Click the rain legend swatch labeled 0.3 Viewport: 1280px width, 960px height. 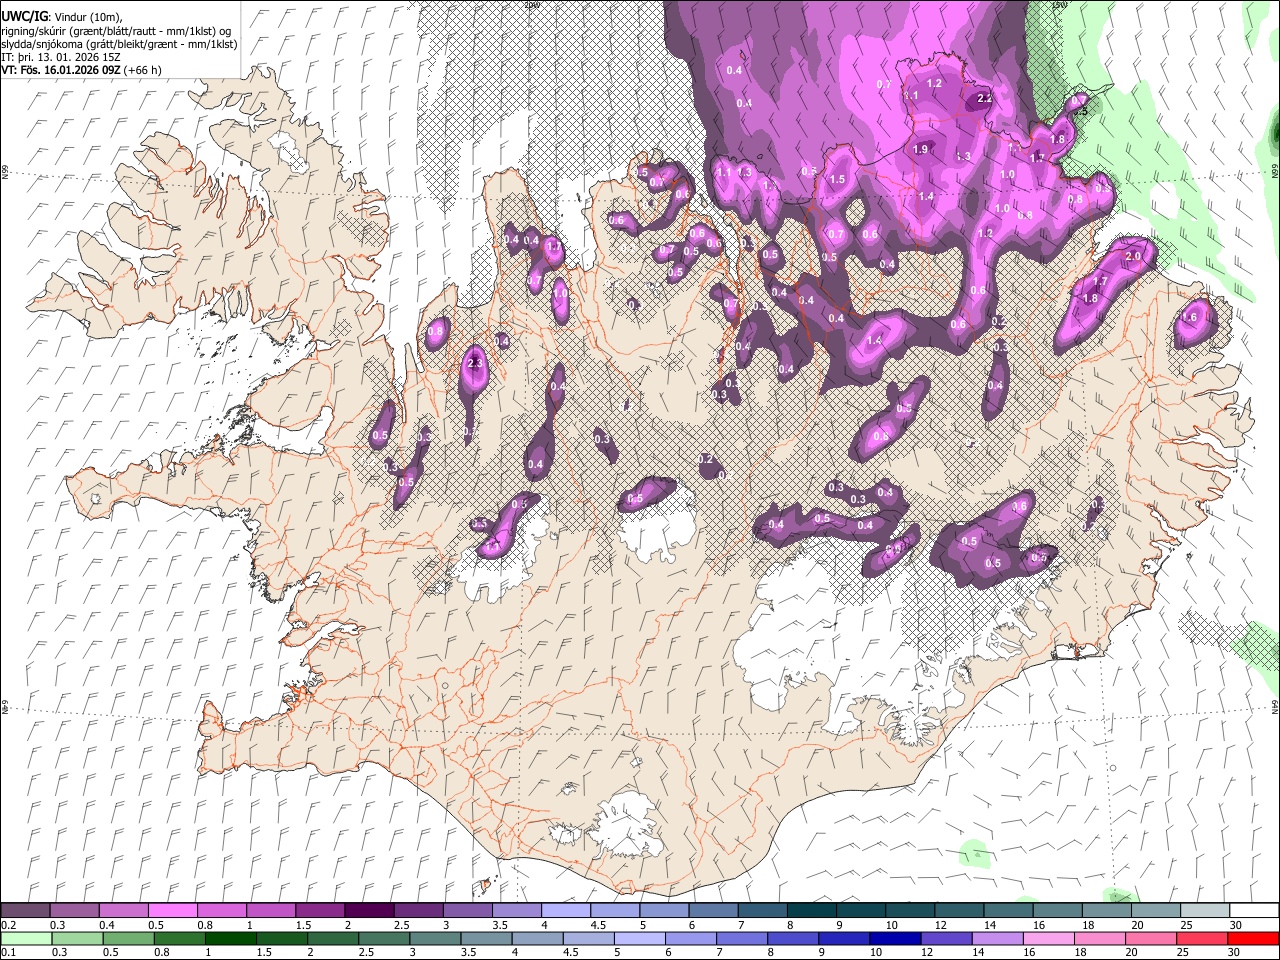point(77,938)
